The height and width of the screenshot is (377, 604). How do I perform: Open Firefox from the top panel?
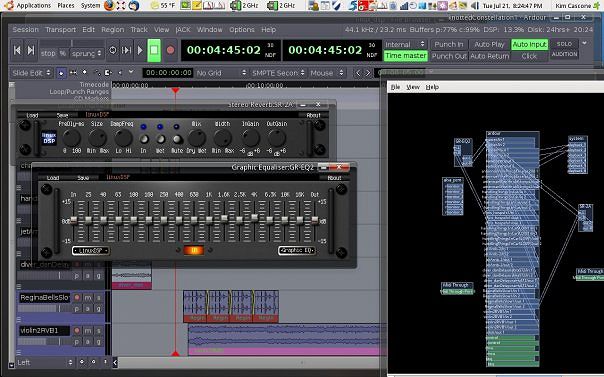pos(109,5)
